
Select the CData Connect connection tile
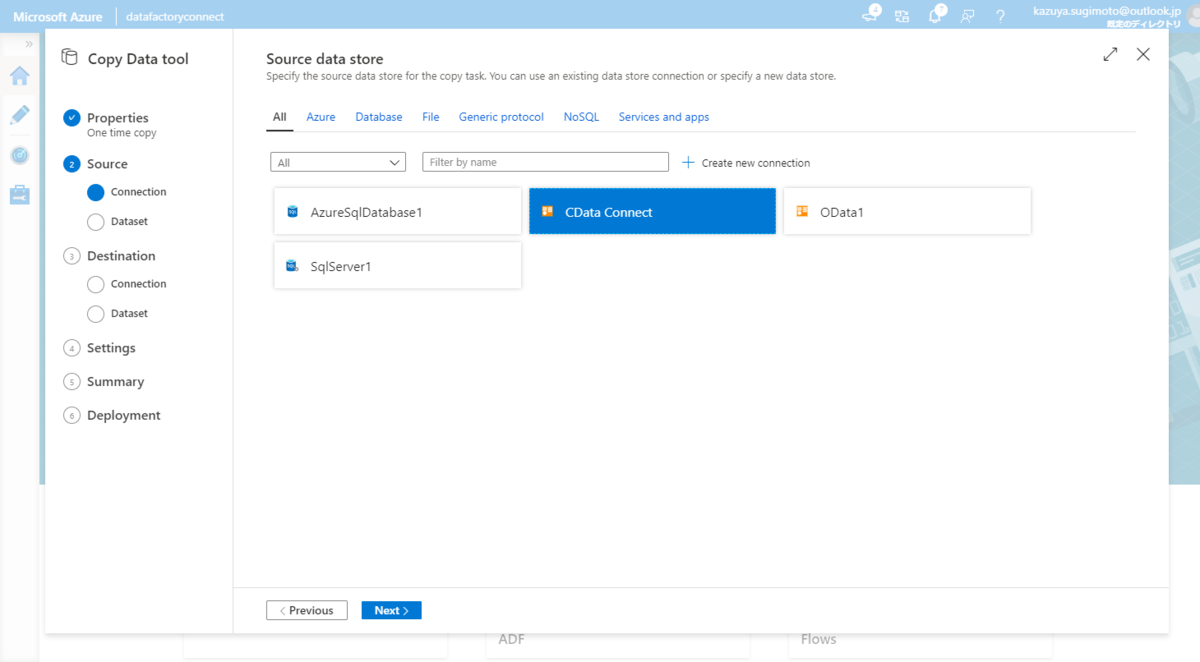(652, 211)
